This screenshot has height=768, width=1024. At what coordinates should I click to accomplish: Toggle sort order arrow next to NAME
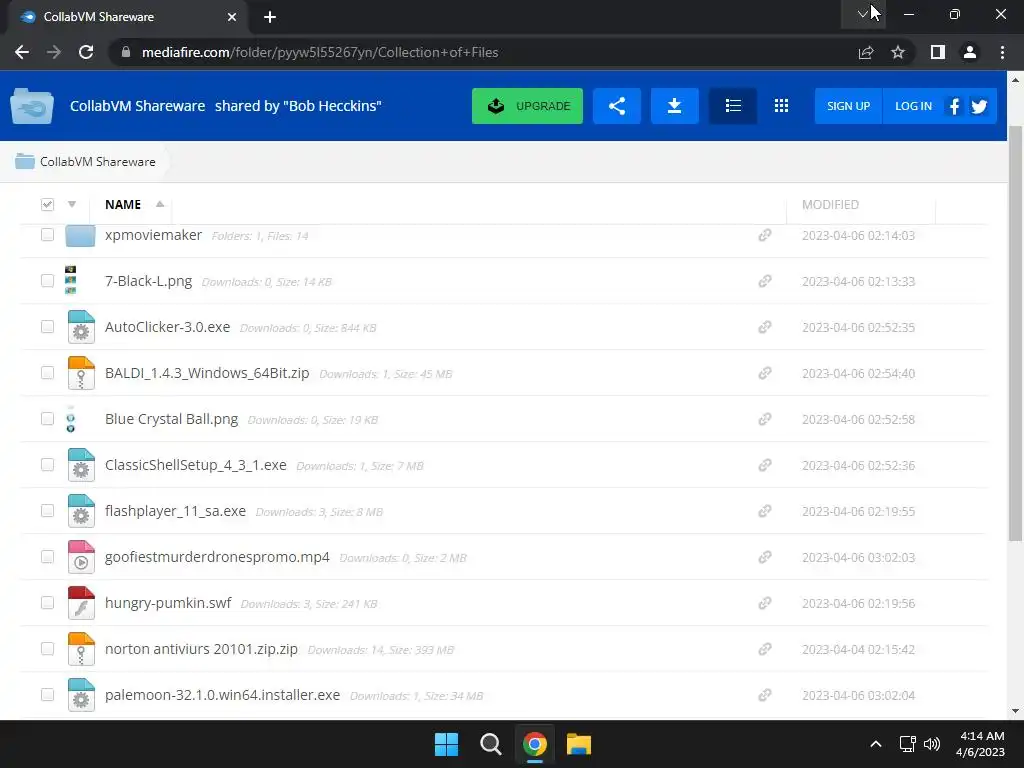(x=159, y=204)
